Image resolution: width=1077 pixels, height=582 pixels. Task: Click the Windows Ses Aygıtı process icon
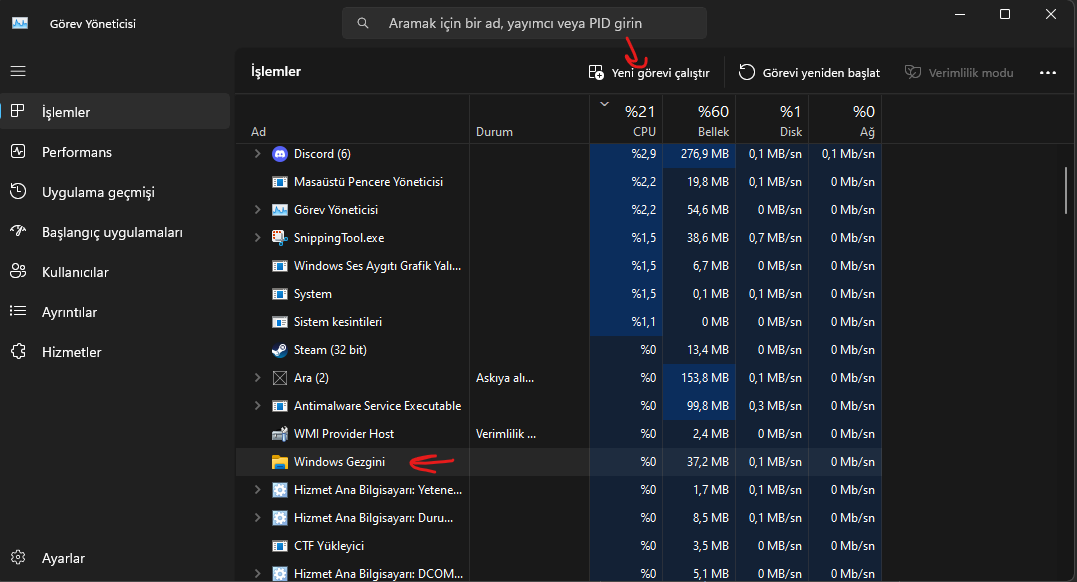click(x=280, y=266)
